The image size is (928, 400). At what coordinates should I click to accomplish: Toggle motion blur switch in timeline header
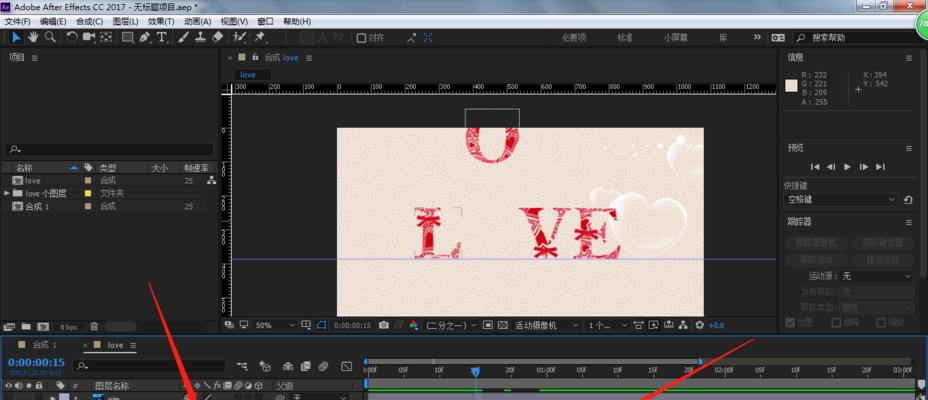323,367
